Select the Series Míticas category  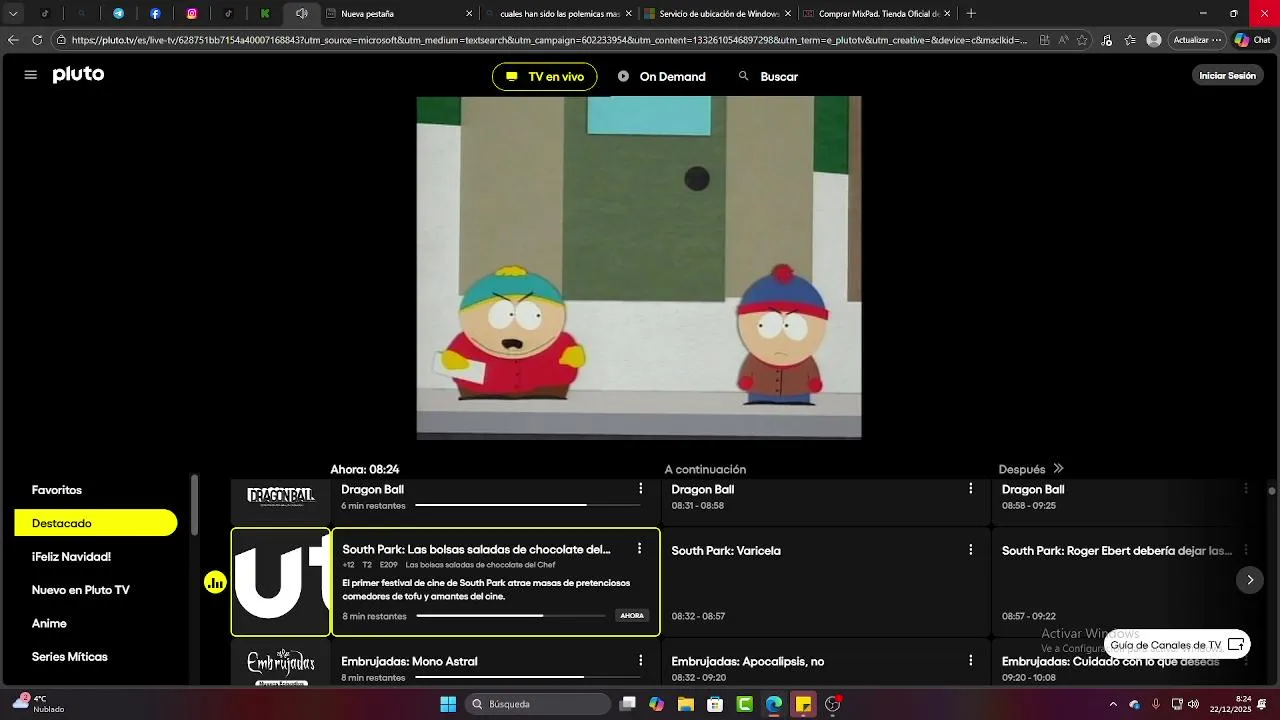[69, 657]
